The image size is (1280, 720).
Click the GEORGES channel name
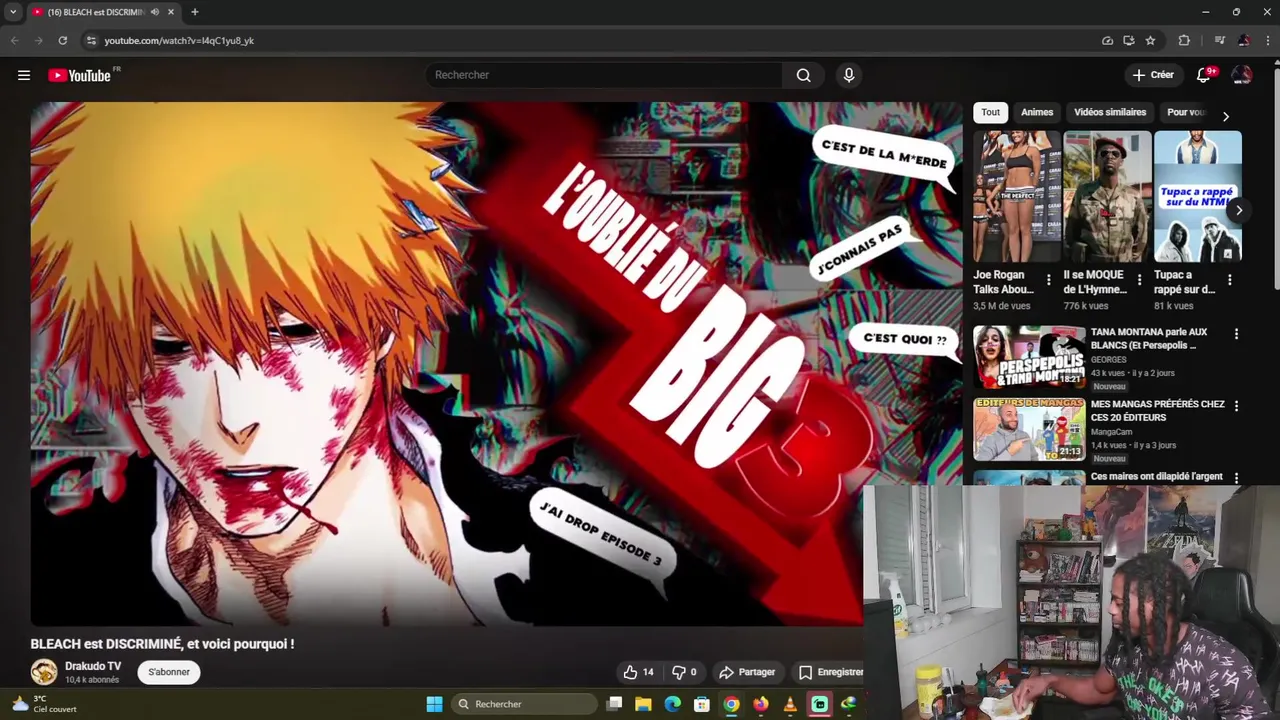1108,360
